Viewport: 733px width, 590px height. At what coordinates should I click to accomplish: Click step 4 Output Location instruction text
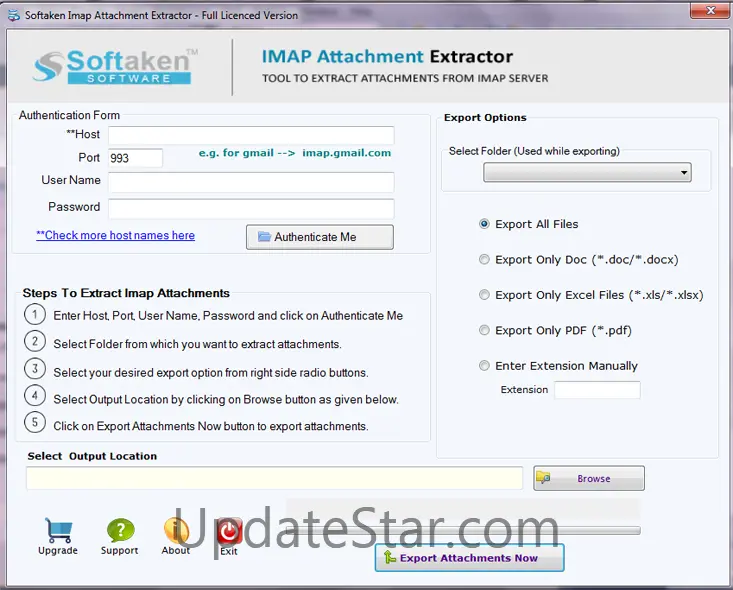coord(226,399)
